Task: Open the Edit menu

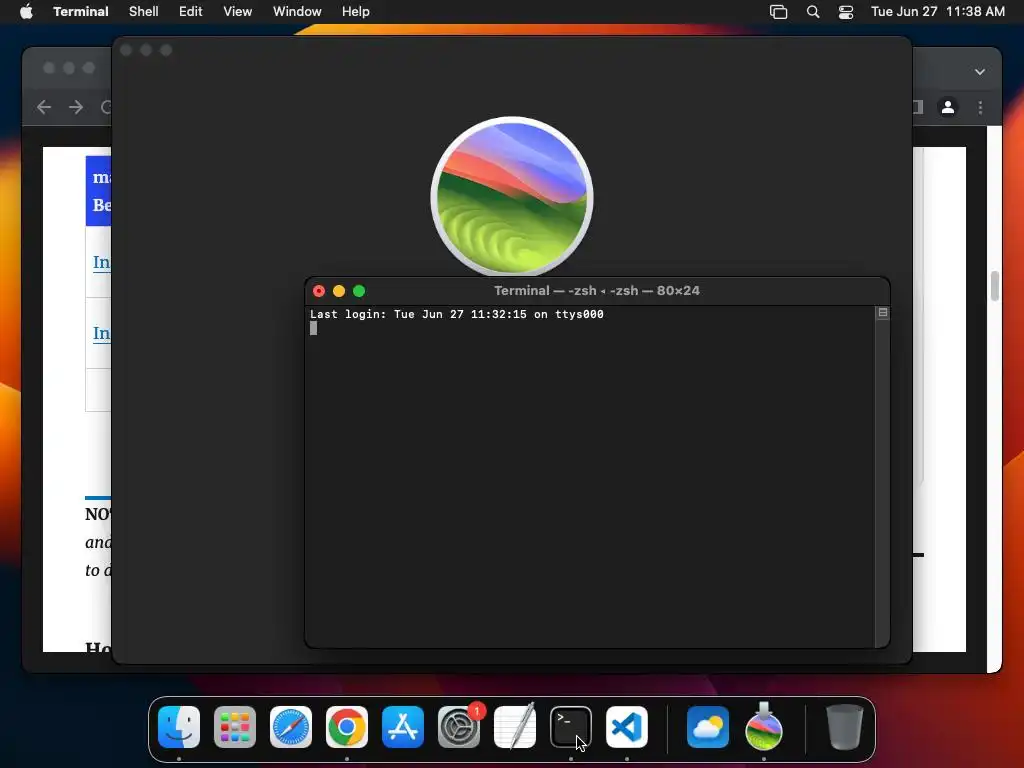Action: 191,12
